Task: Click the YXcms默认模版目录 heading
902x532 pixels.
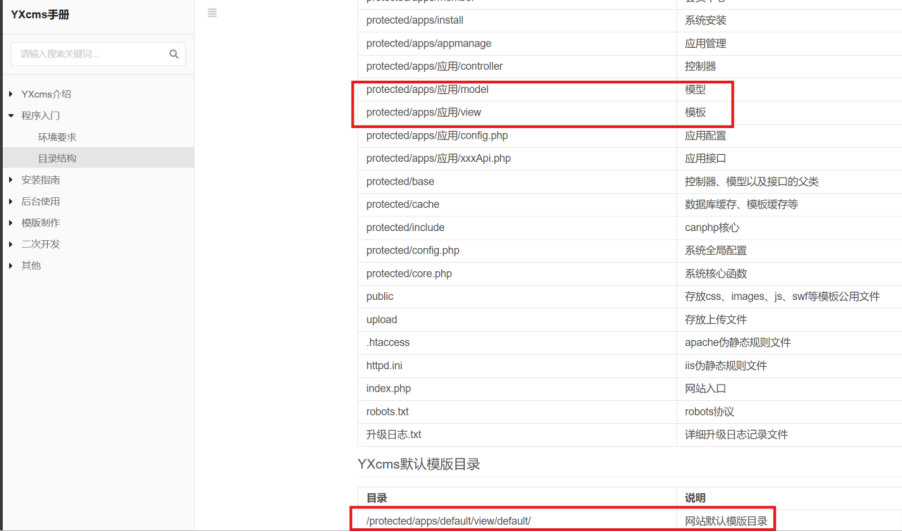Action: tap(419, 464)
